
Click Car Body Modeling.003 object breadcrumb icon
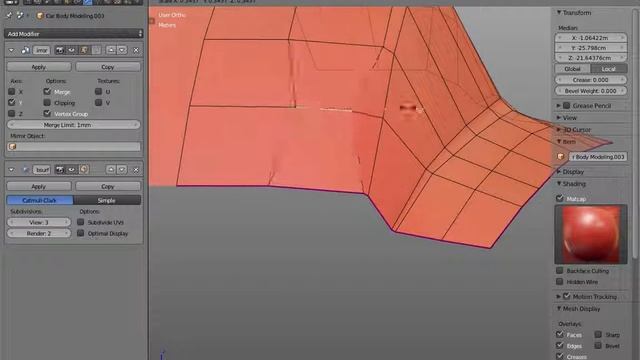(x=40, y=16)
